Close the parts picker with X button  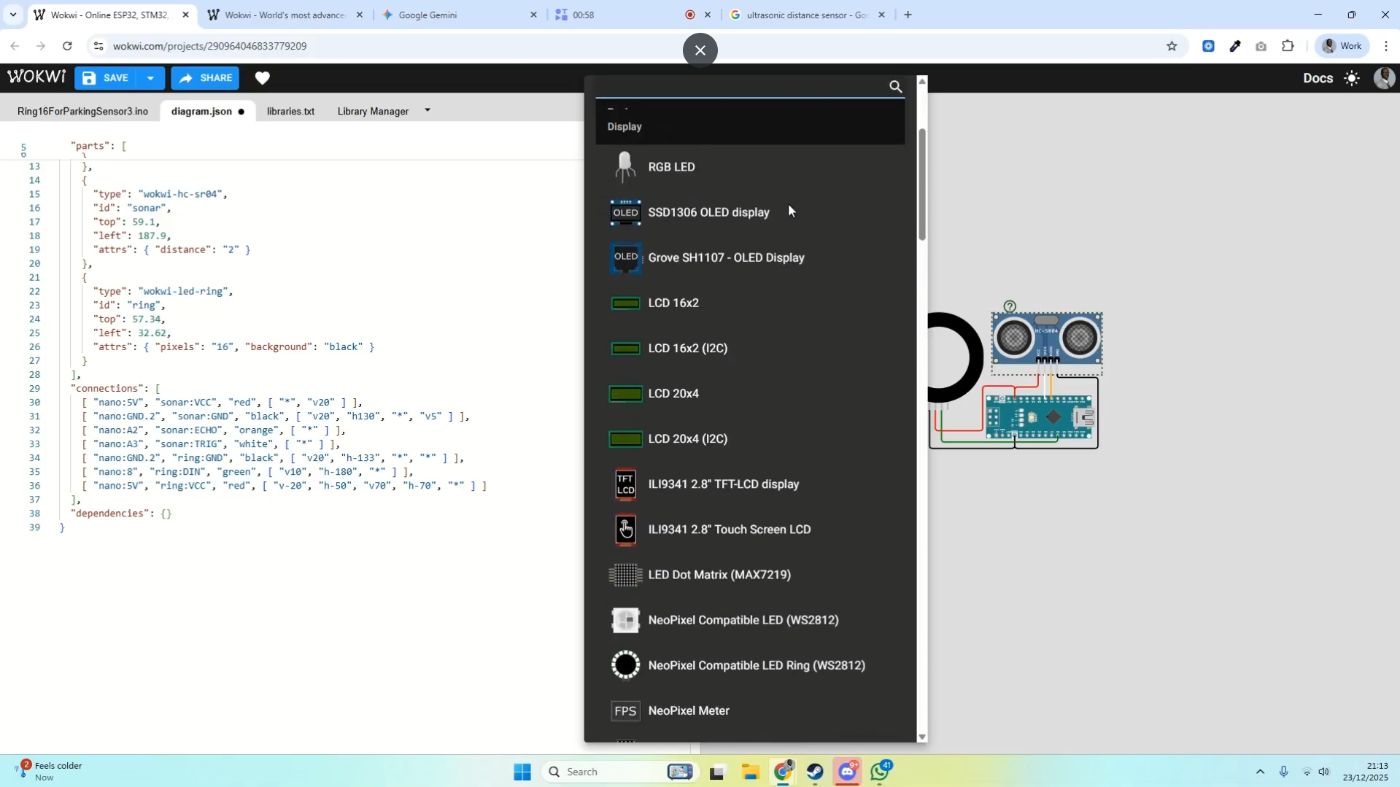coord(700,50)
